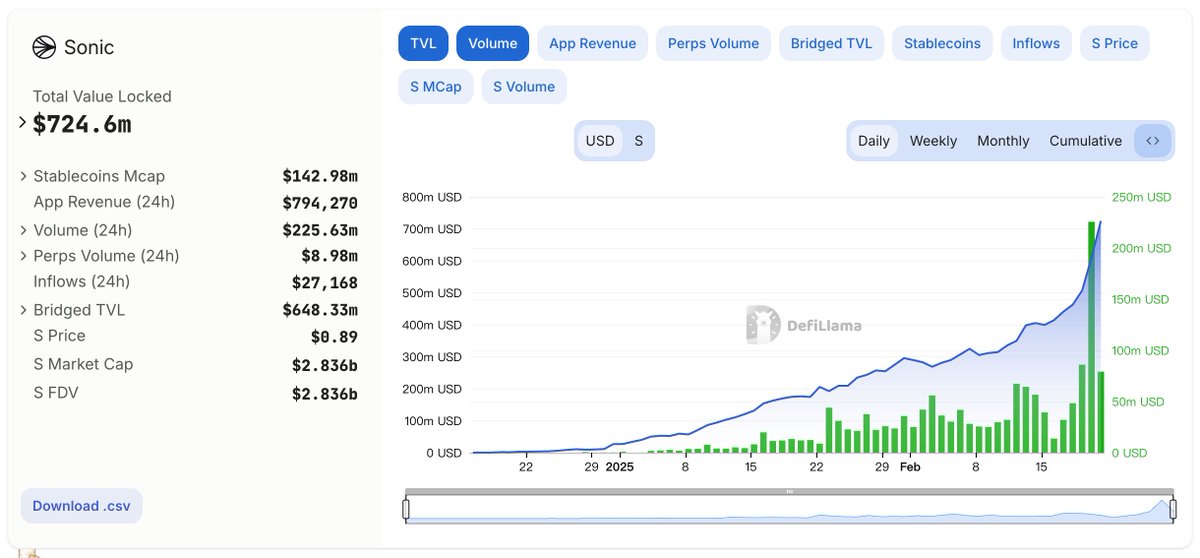Enable the App Revenue chart series

593,43
